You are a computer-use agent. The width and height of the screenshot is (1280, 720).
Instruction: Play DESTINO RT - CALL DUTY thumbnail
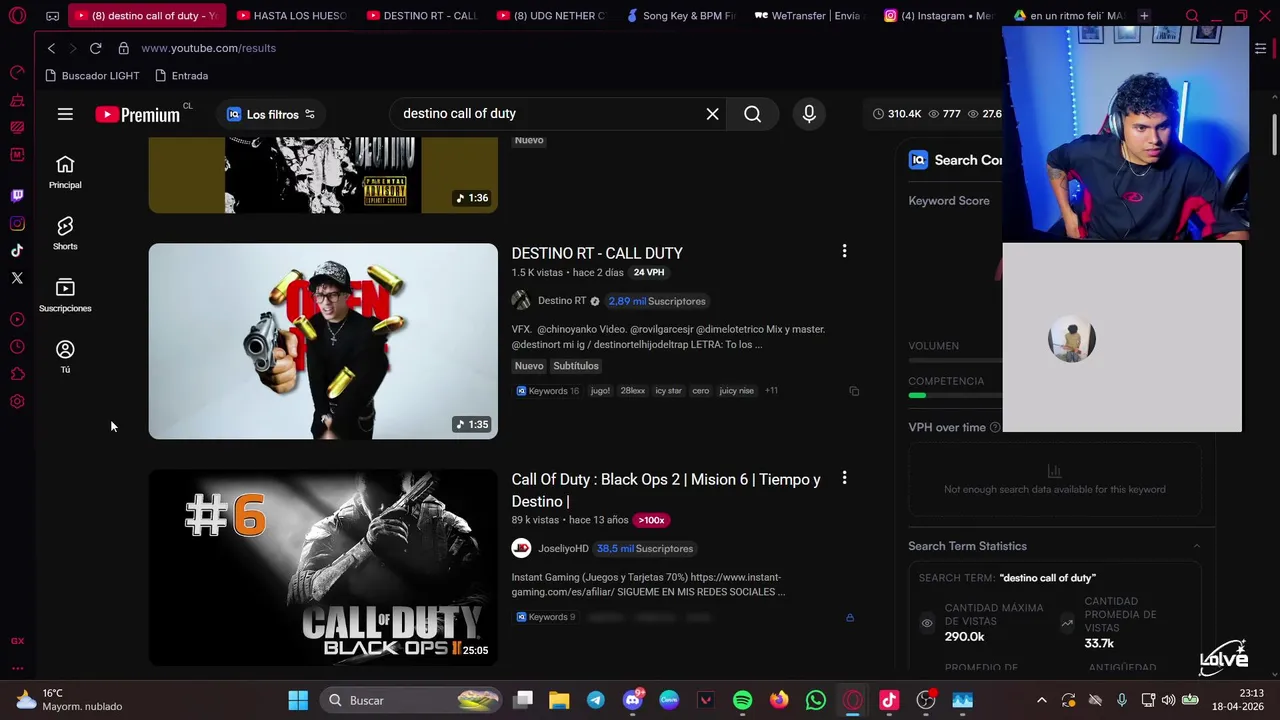coord(323,341)
